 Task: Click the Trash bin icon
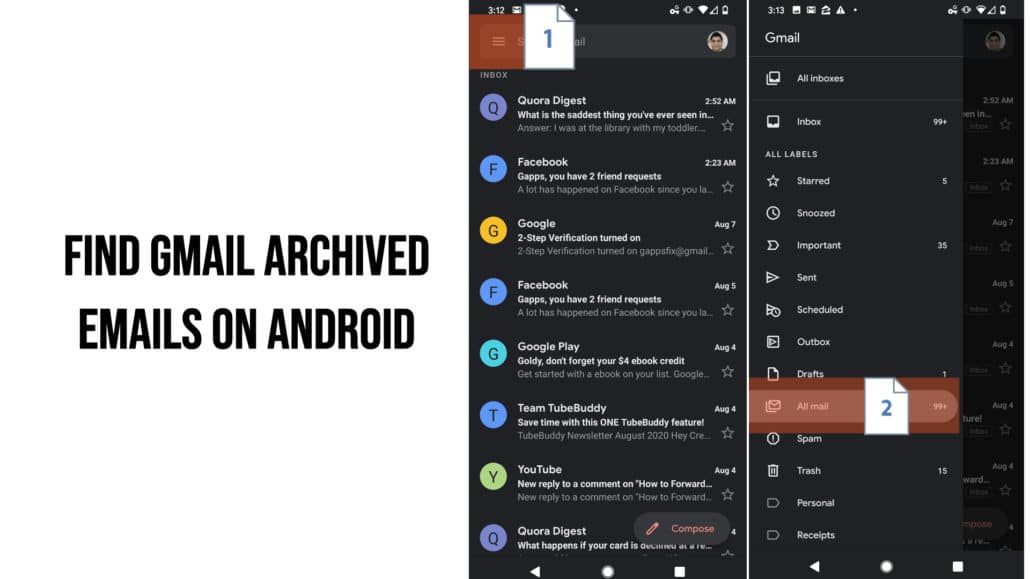click(773, 471)
